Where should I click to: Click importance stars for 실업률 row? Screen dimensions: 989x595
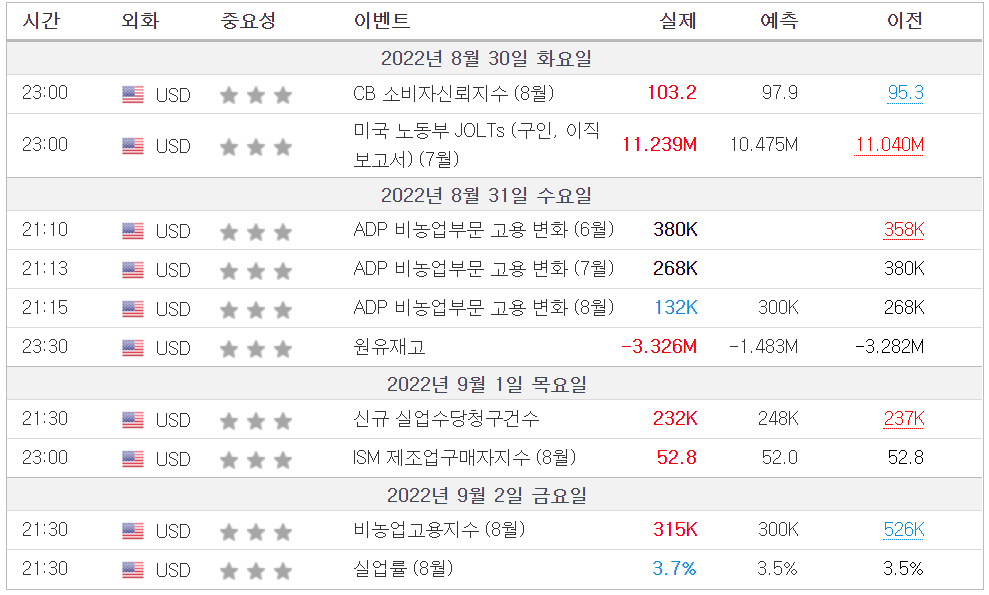[255, 571]
